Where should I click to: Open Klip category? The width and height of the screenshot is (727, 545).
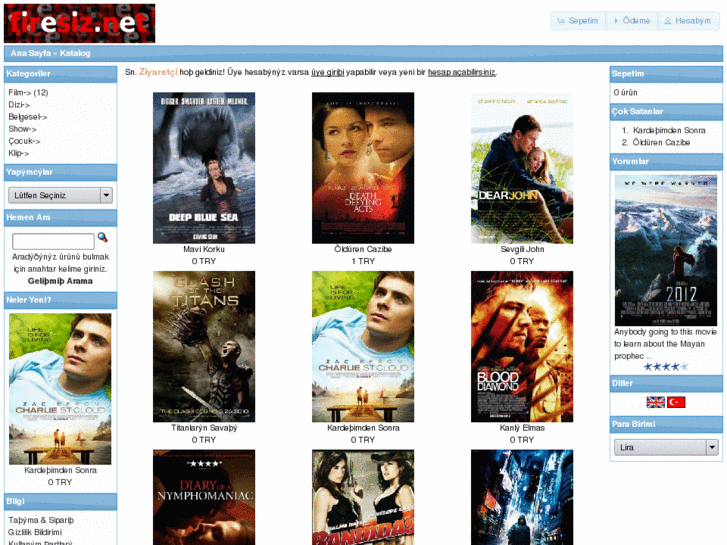(x=19, y=153)
